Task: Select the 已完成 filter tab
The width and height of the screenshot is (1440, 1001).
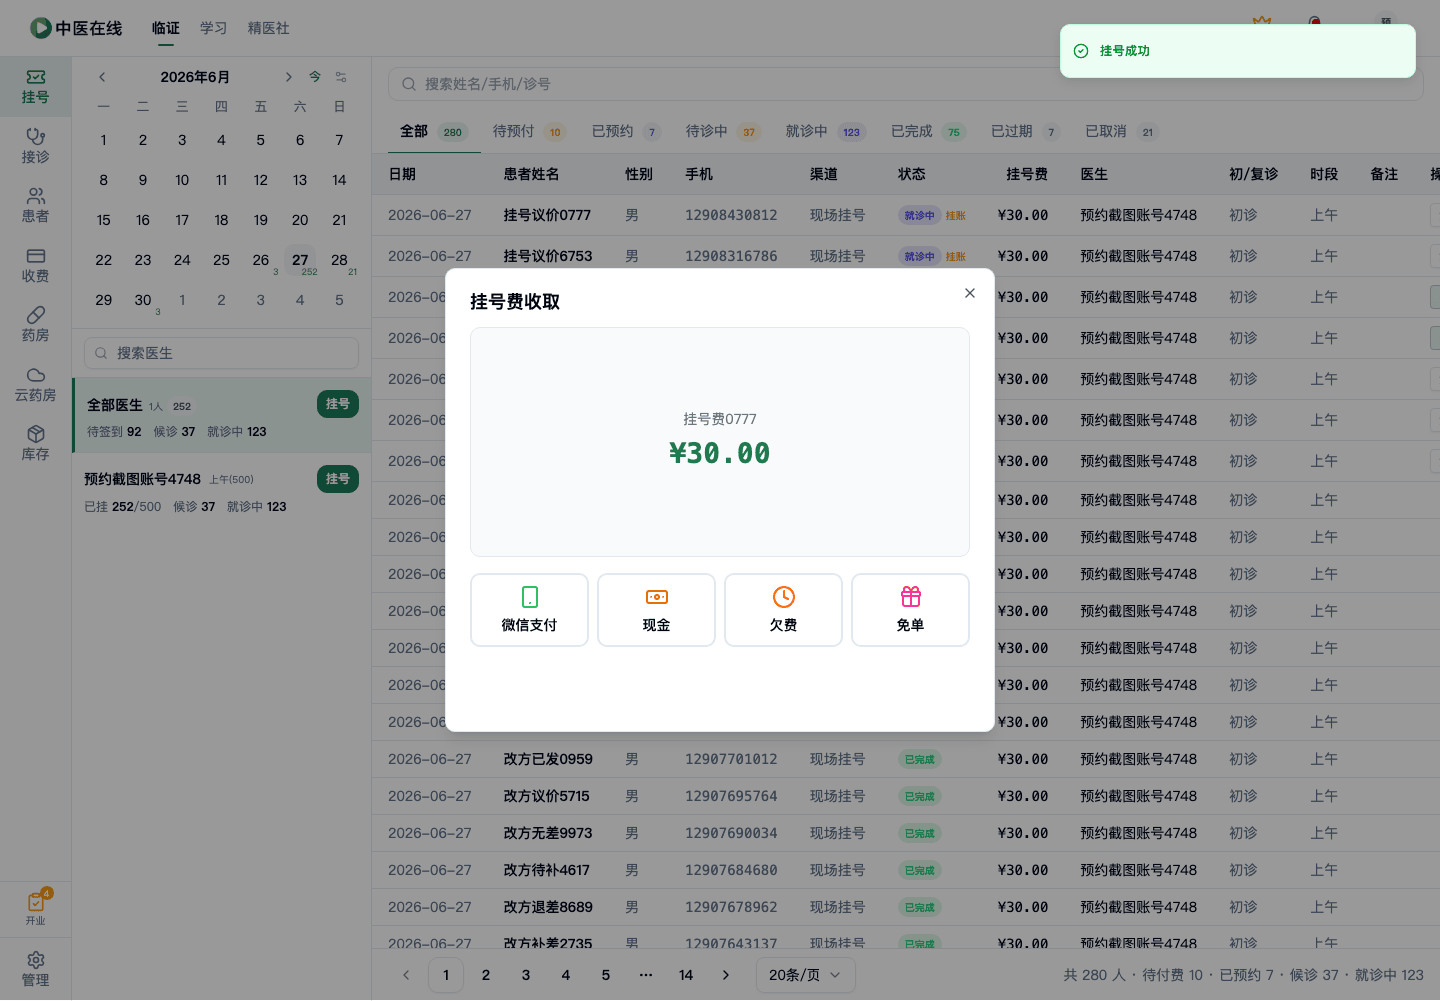Action: tap(927, 131)
